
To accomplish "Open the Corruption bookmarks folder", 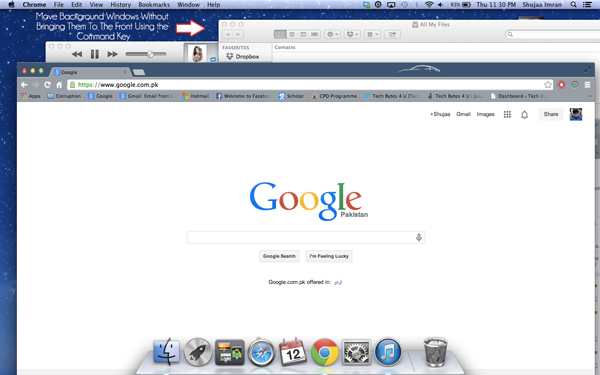I will click(x=64, y=96).
